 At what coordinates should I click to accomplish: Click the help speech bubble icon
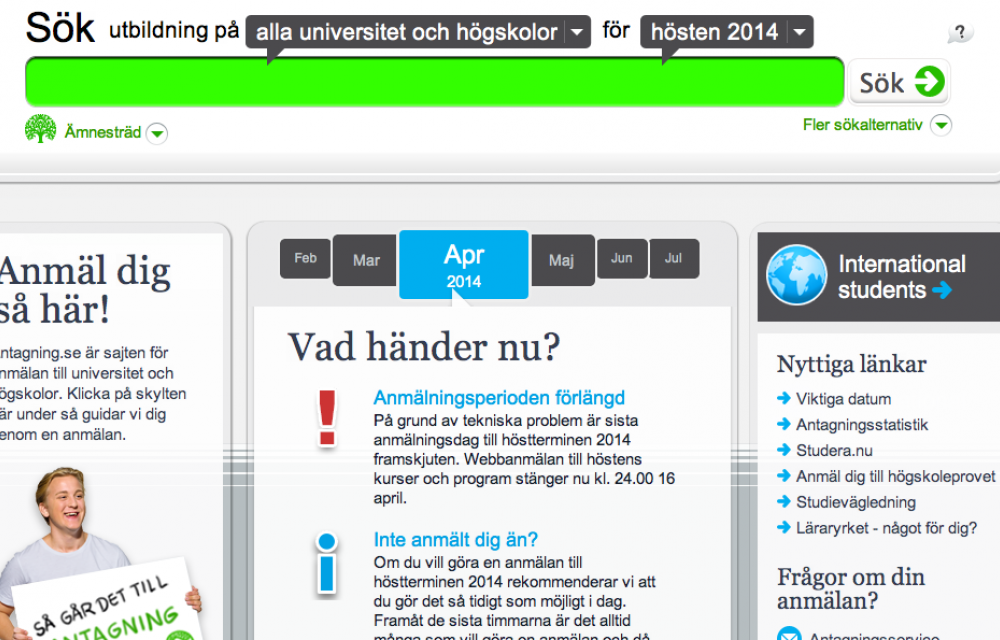[x=960, y=33]
